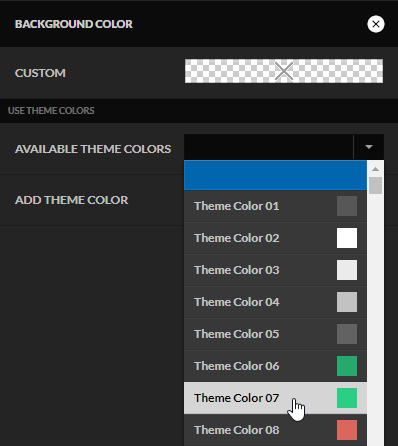Click the Add Theme Color label
This screenshot has width=398, height=446.
point(71,200)
